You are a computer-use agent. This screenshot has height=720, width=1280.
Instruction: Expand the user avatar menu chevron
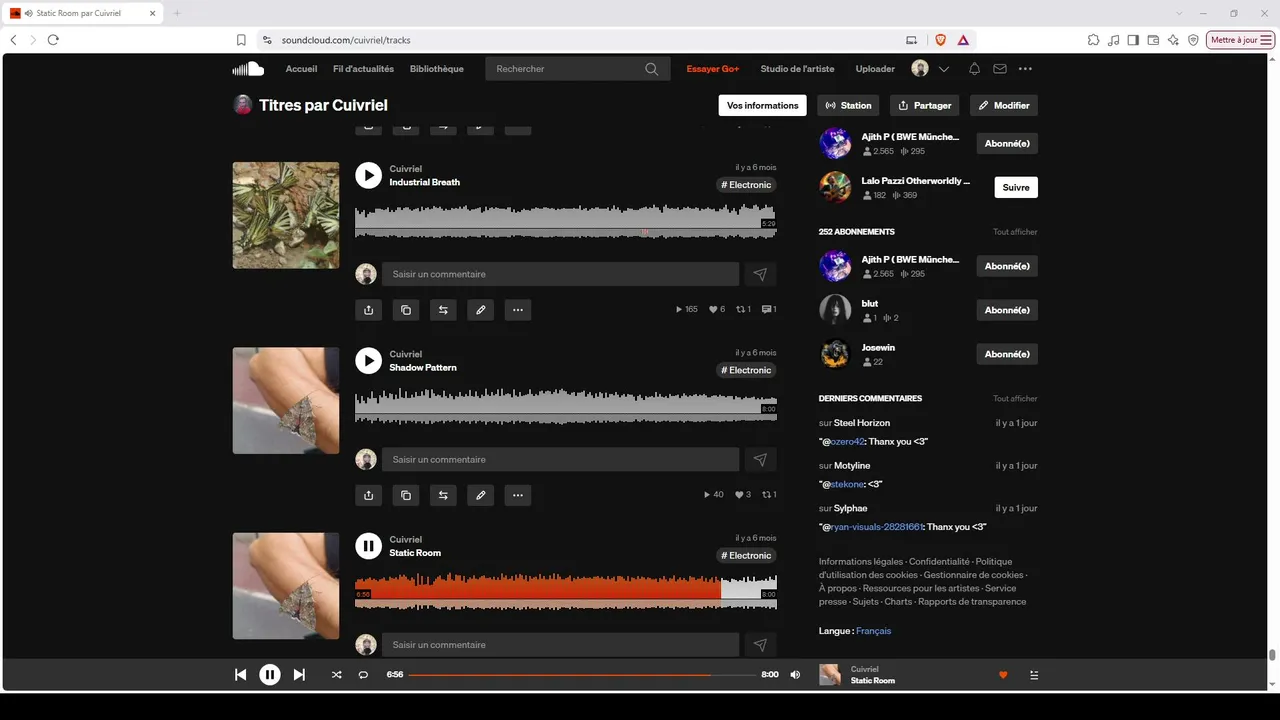tap(943, 69)
